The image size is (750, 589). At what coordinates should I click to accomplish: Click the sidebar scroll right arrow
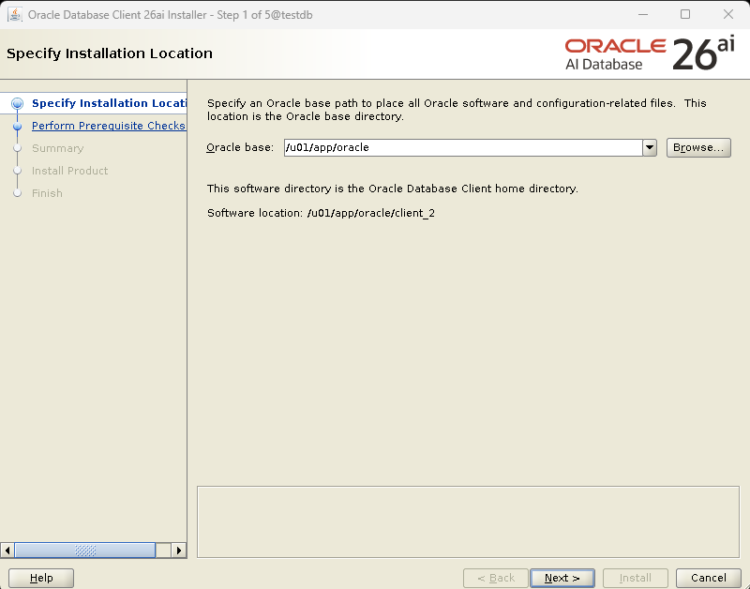[x=178, y=550]
